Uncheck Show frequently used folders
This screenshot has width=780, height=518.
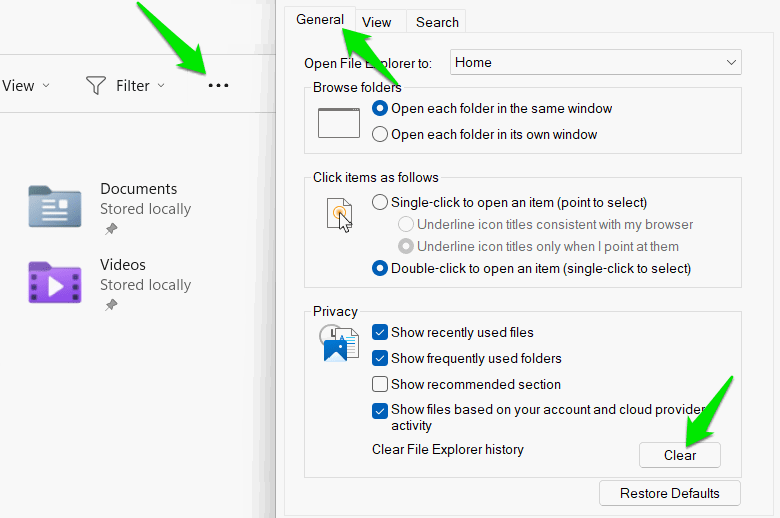380,358
